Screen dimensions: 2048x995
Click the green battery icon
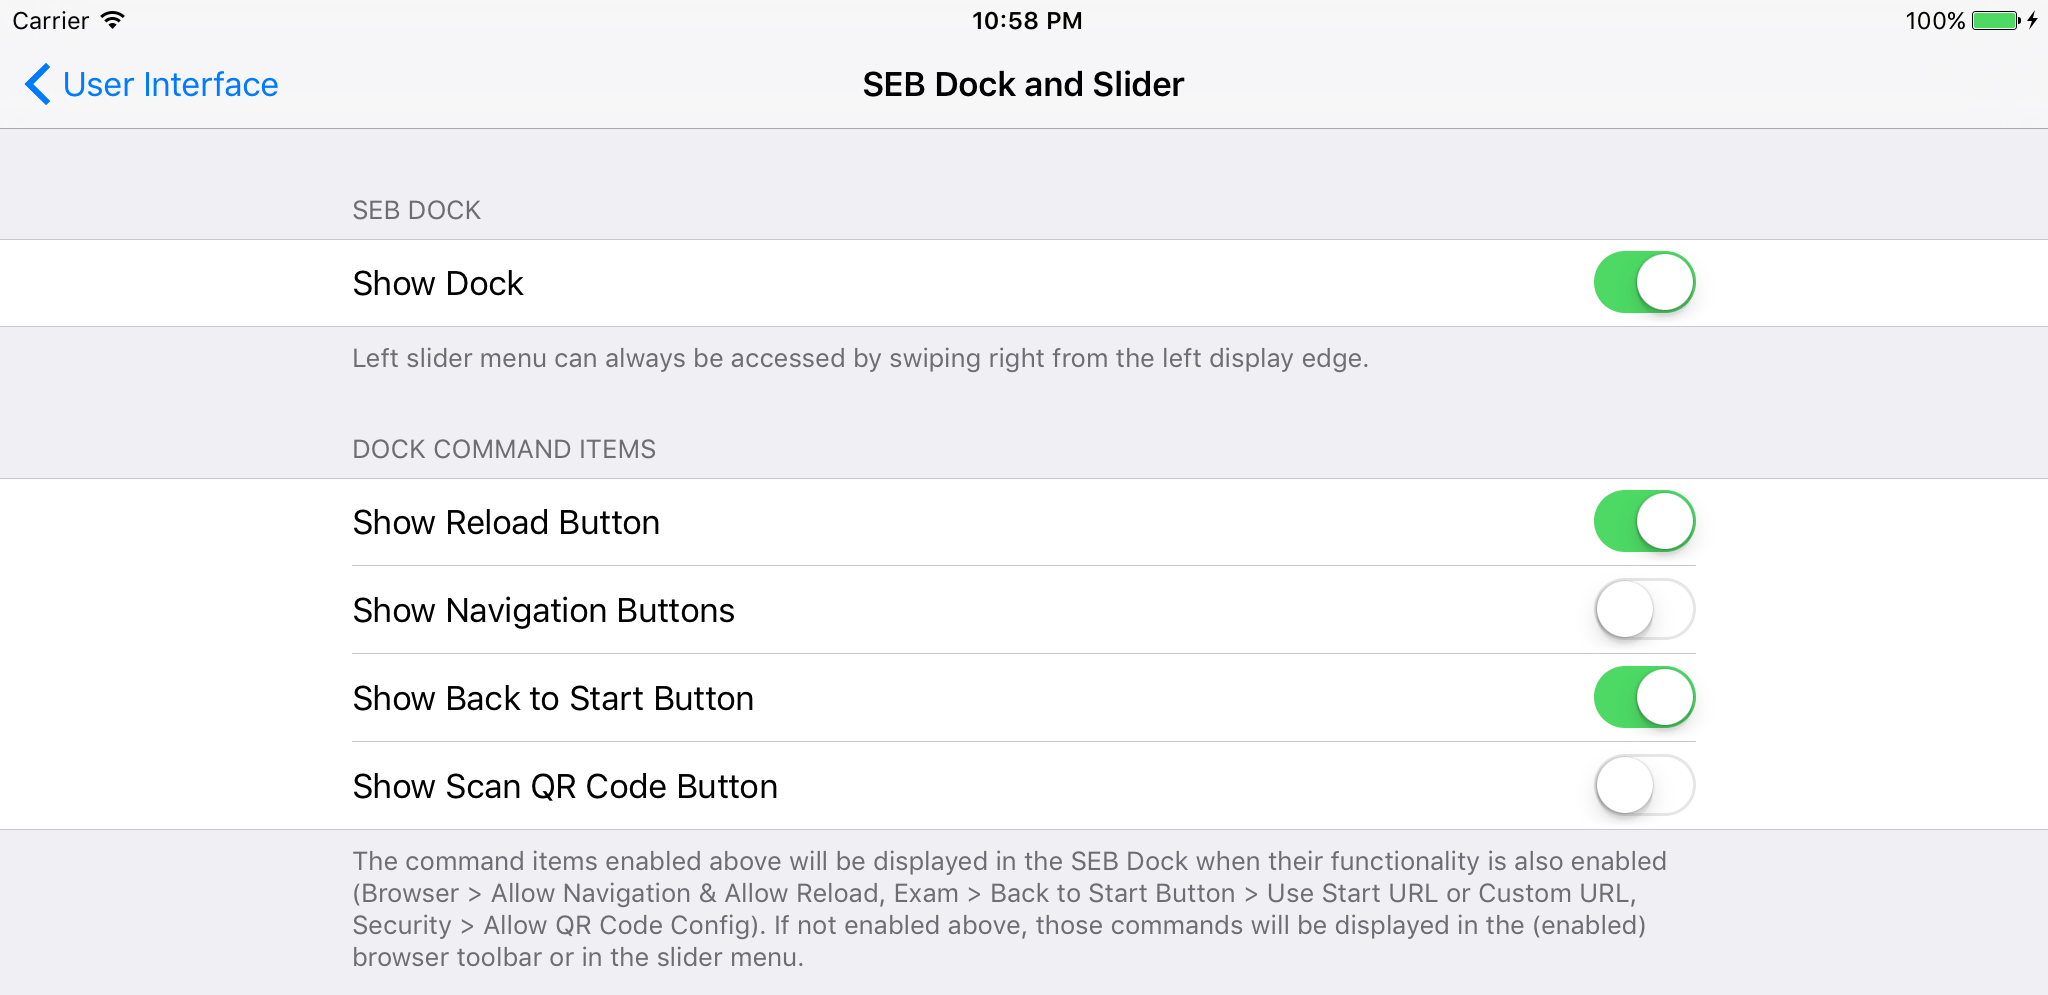point(1996,20)
